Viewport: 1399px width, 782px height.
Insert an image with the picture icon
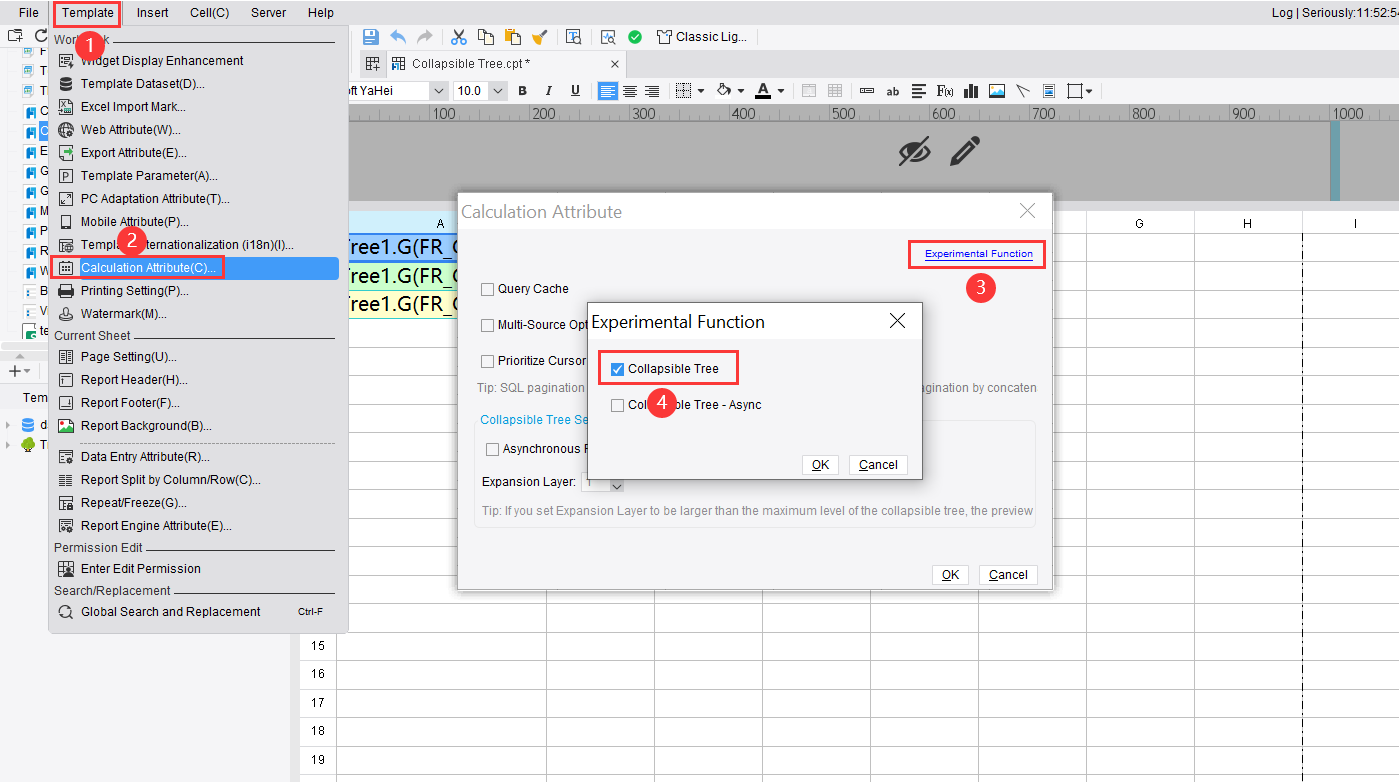tap(996, 91)
